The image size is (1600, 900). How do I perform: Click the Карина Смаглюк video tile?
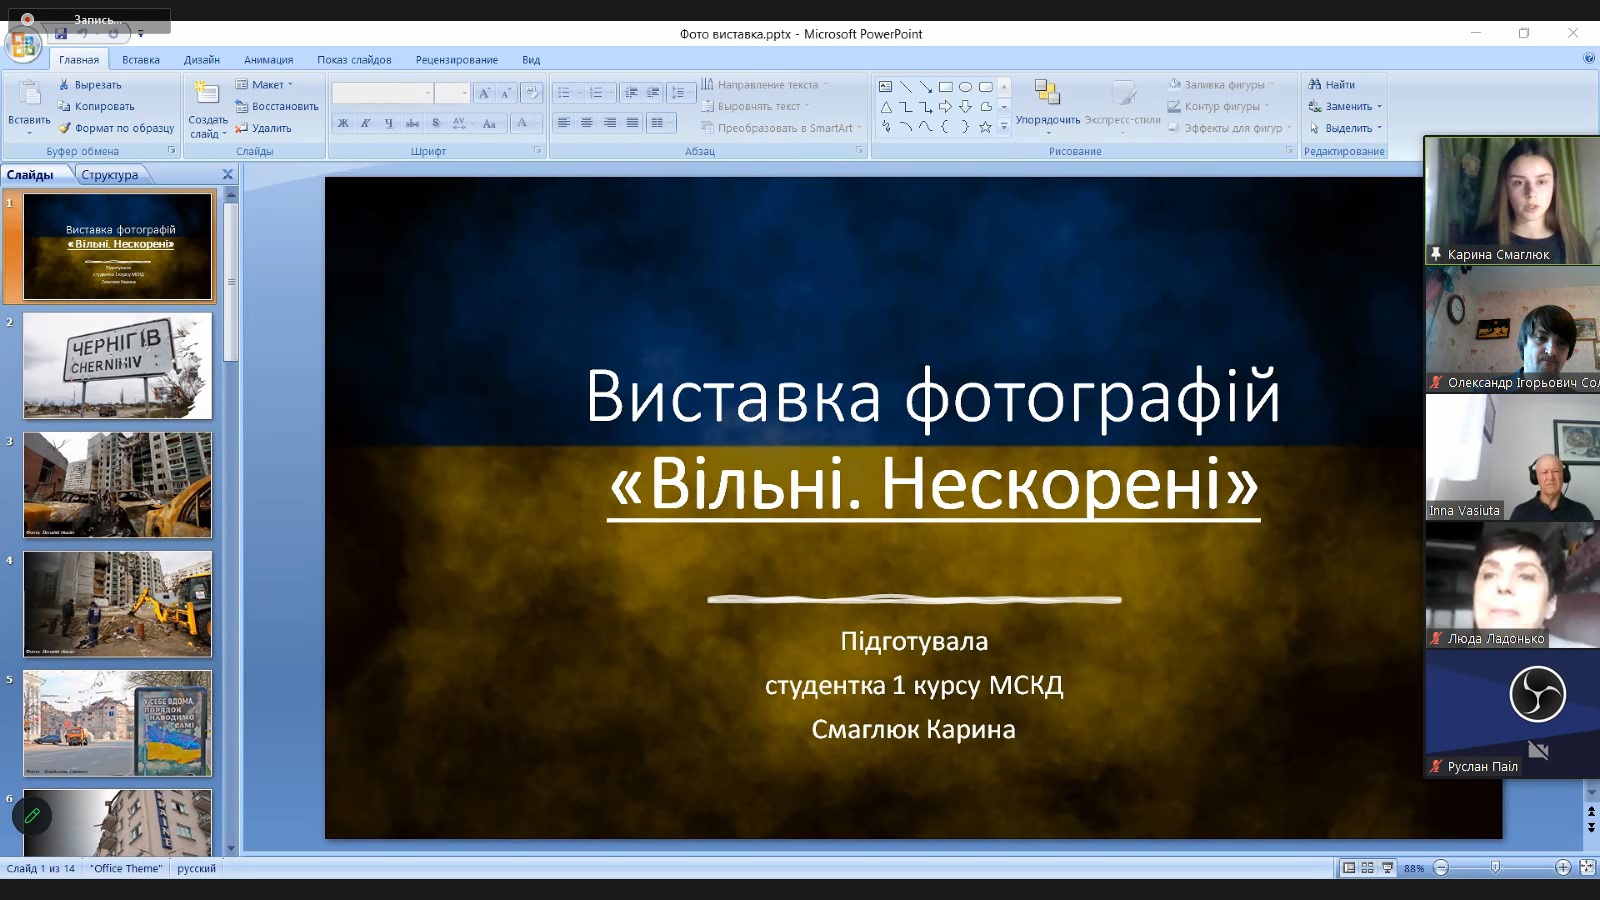[x=1511, y=200]
